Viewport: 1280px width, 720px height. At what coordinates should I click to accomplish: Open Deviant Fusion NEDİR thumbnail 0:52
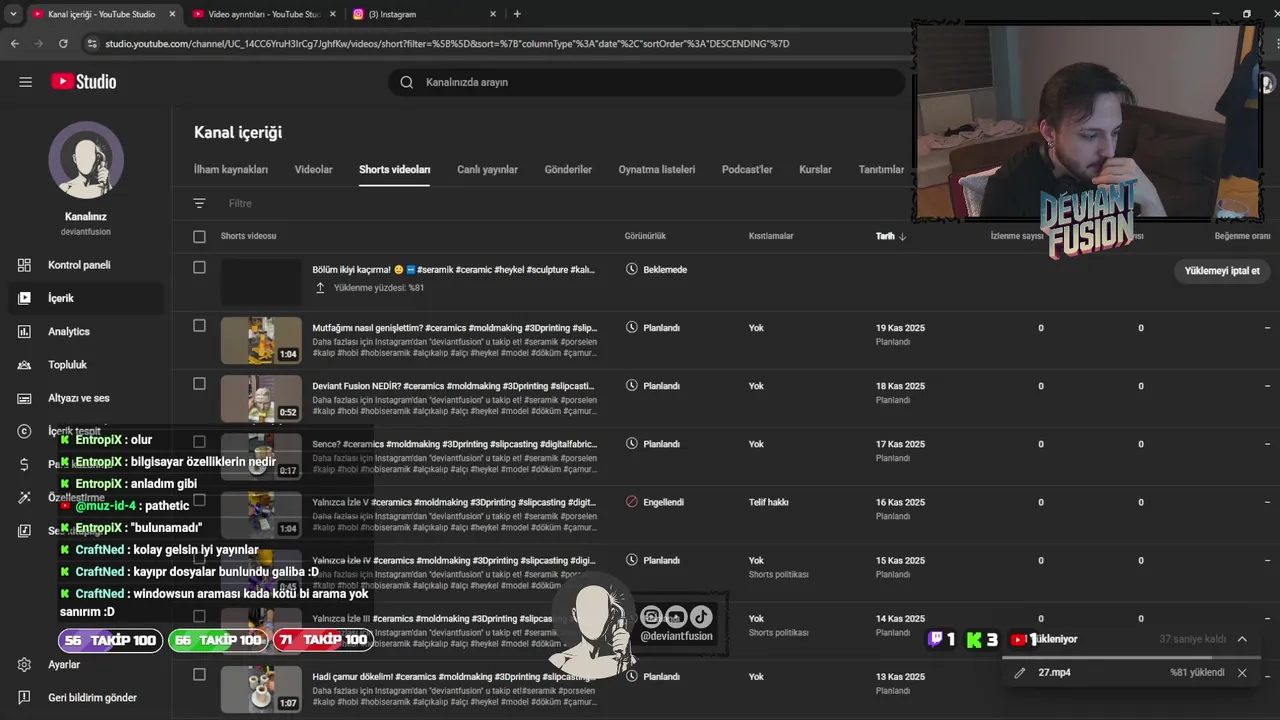(x=261, y=398)
